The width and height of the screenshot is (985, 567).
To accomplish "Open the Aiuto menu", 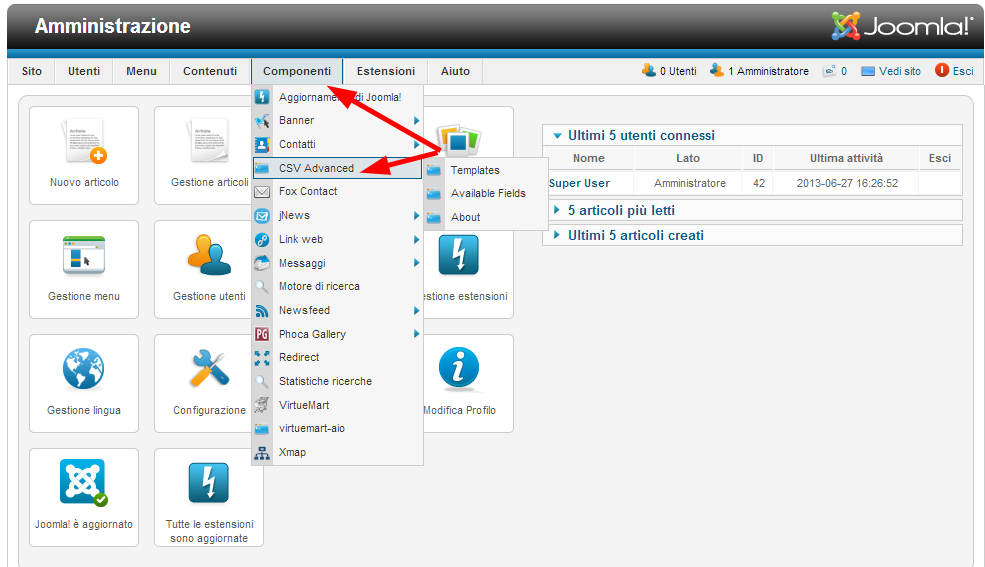I will coord(455,71).
